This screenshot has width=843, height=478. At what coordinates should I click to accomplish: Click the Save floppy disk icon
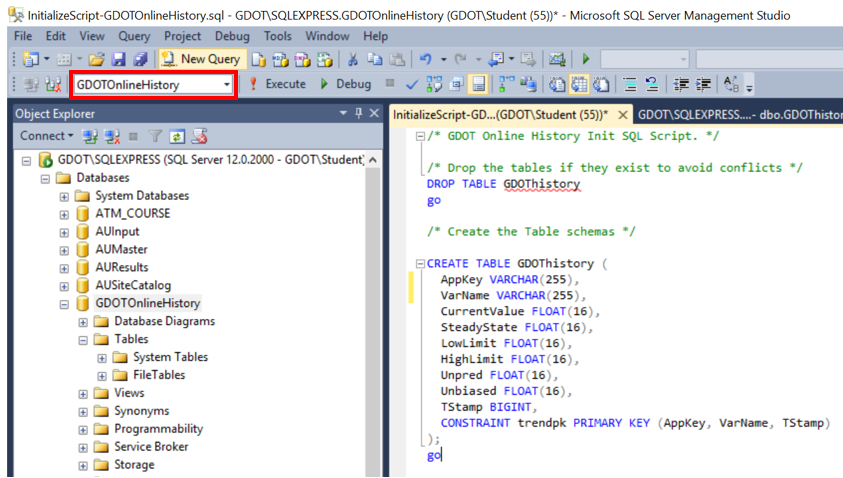(x=118, y=59)
